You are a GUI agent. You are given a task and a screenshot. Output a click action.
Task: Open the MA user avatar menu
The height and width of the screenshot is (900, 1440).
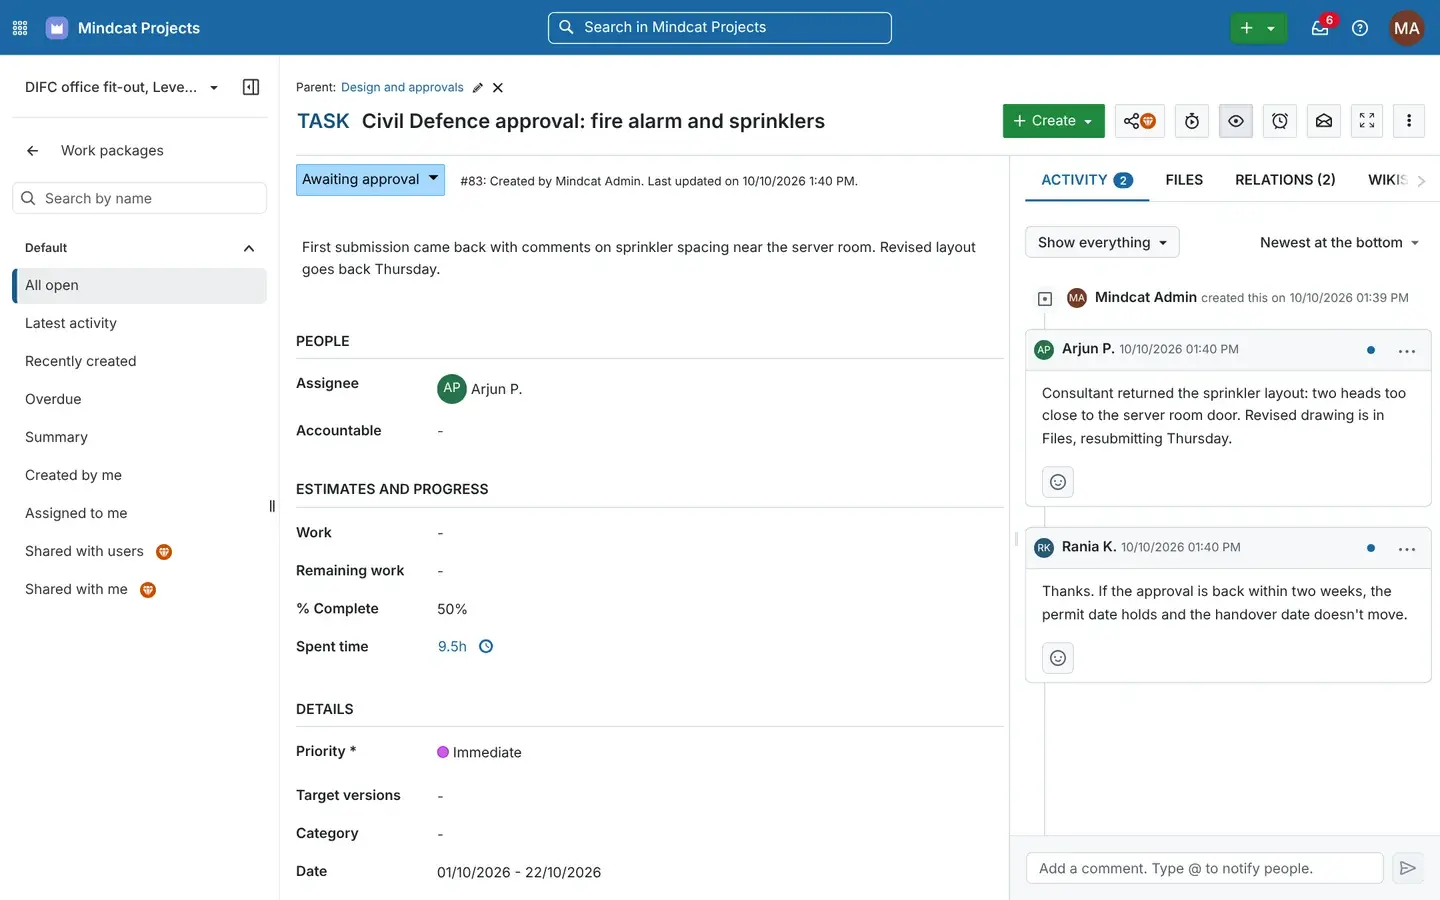click(1407, 28)
